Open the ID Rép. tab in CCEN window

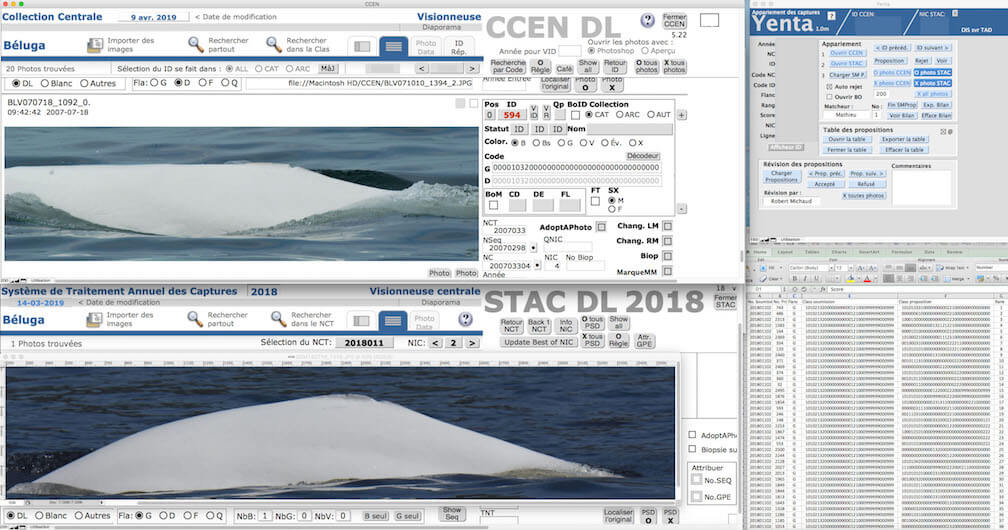[458, 48]
